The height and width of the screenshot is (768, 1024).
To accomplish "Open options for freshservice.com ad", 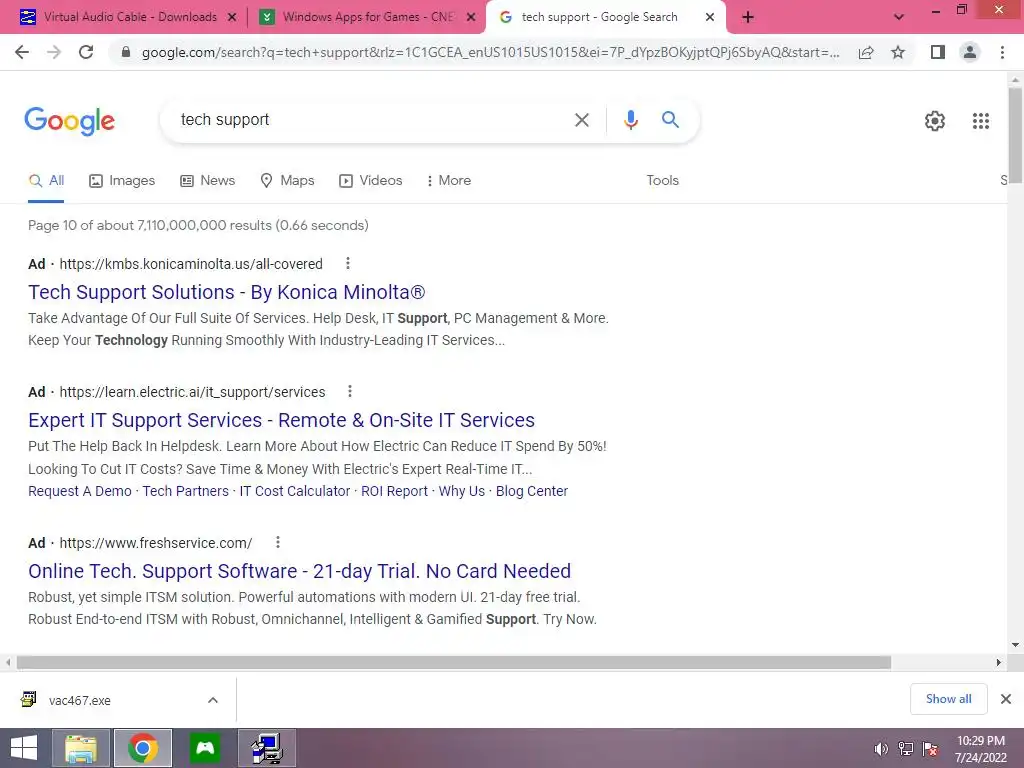I will [278, 542].
